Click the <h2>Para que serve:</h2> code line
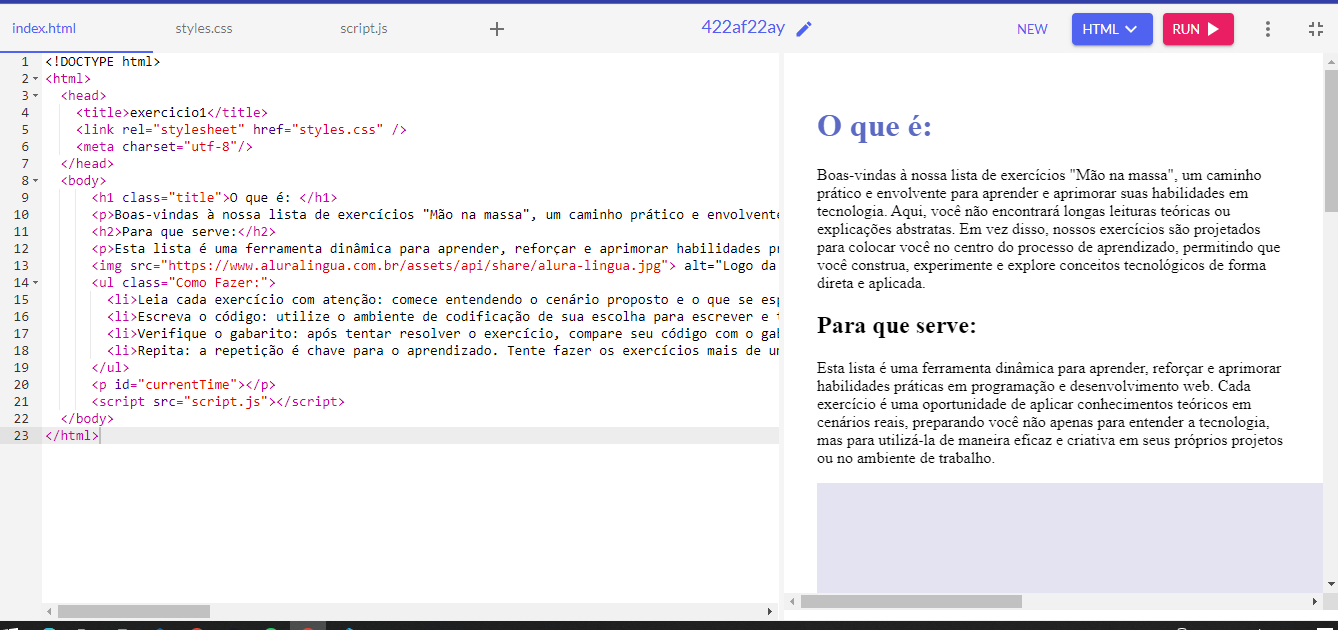 pos(183,232)
